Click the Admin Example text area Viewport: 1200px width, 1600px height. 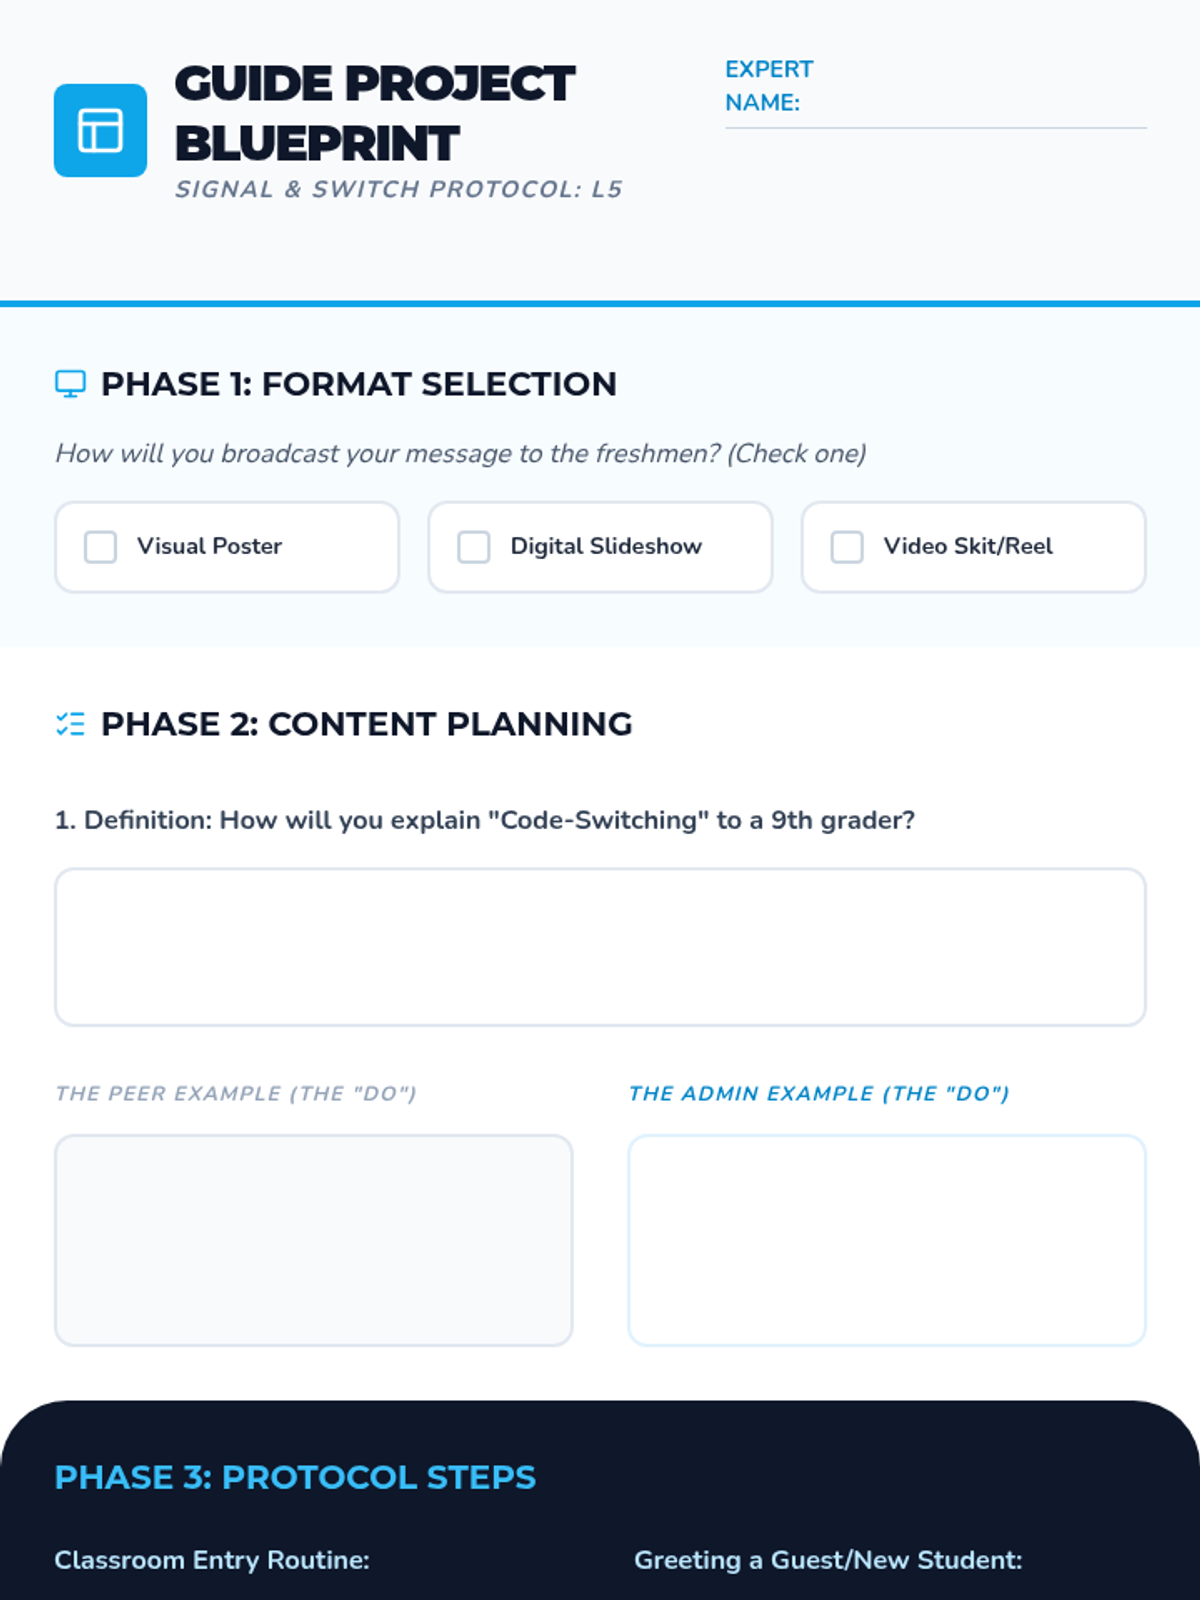(x=887, y=1240)
